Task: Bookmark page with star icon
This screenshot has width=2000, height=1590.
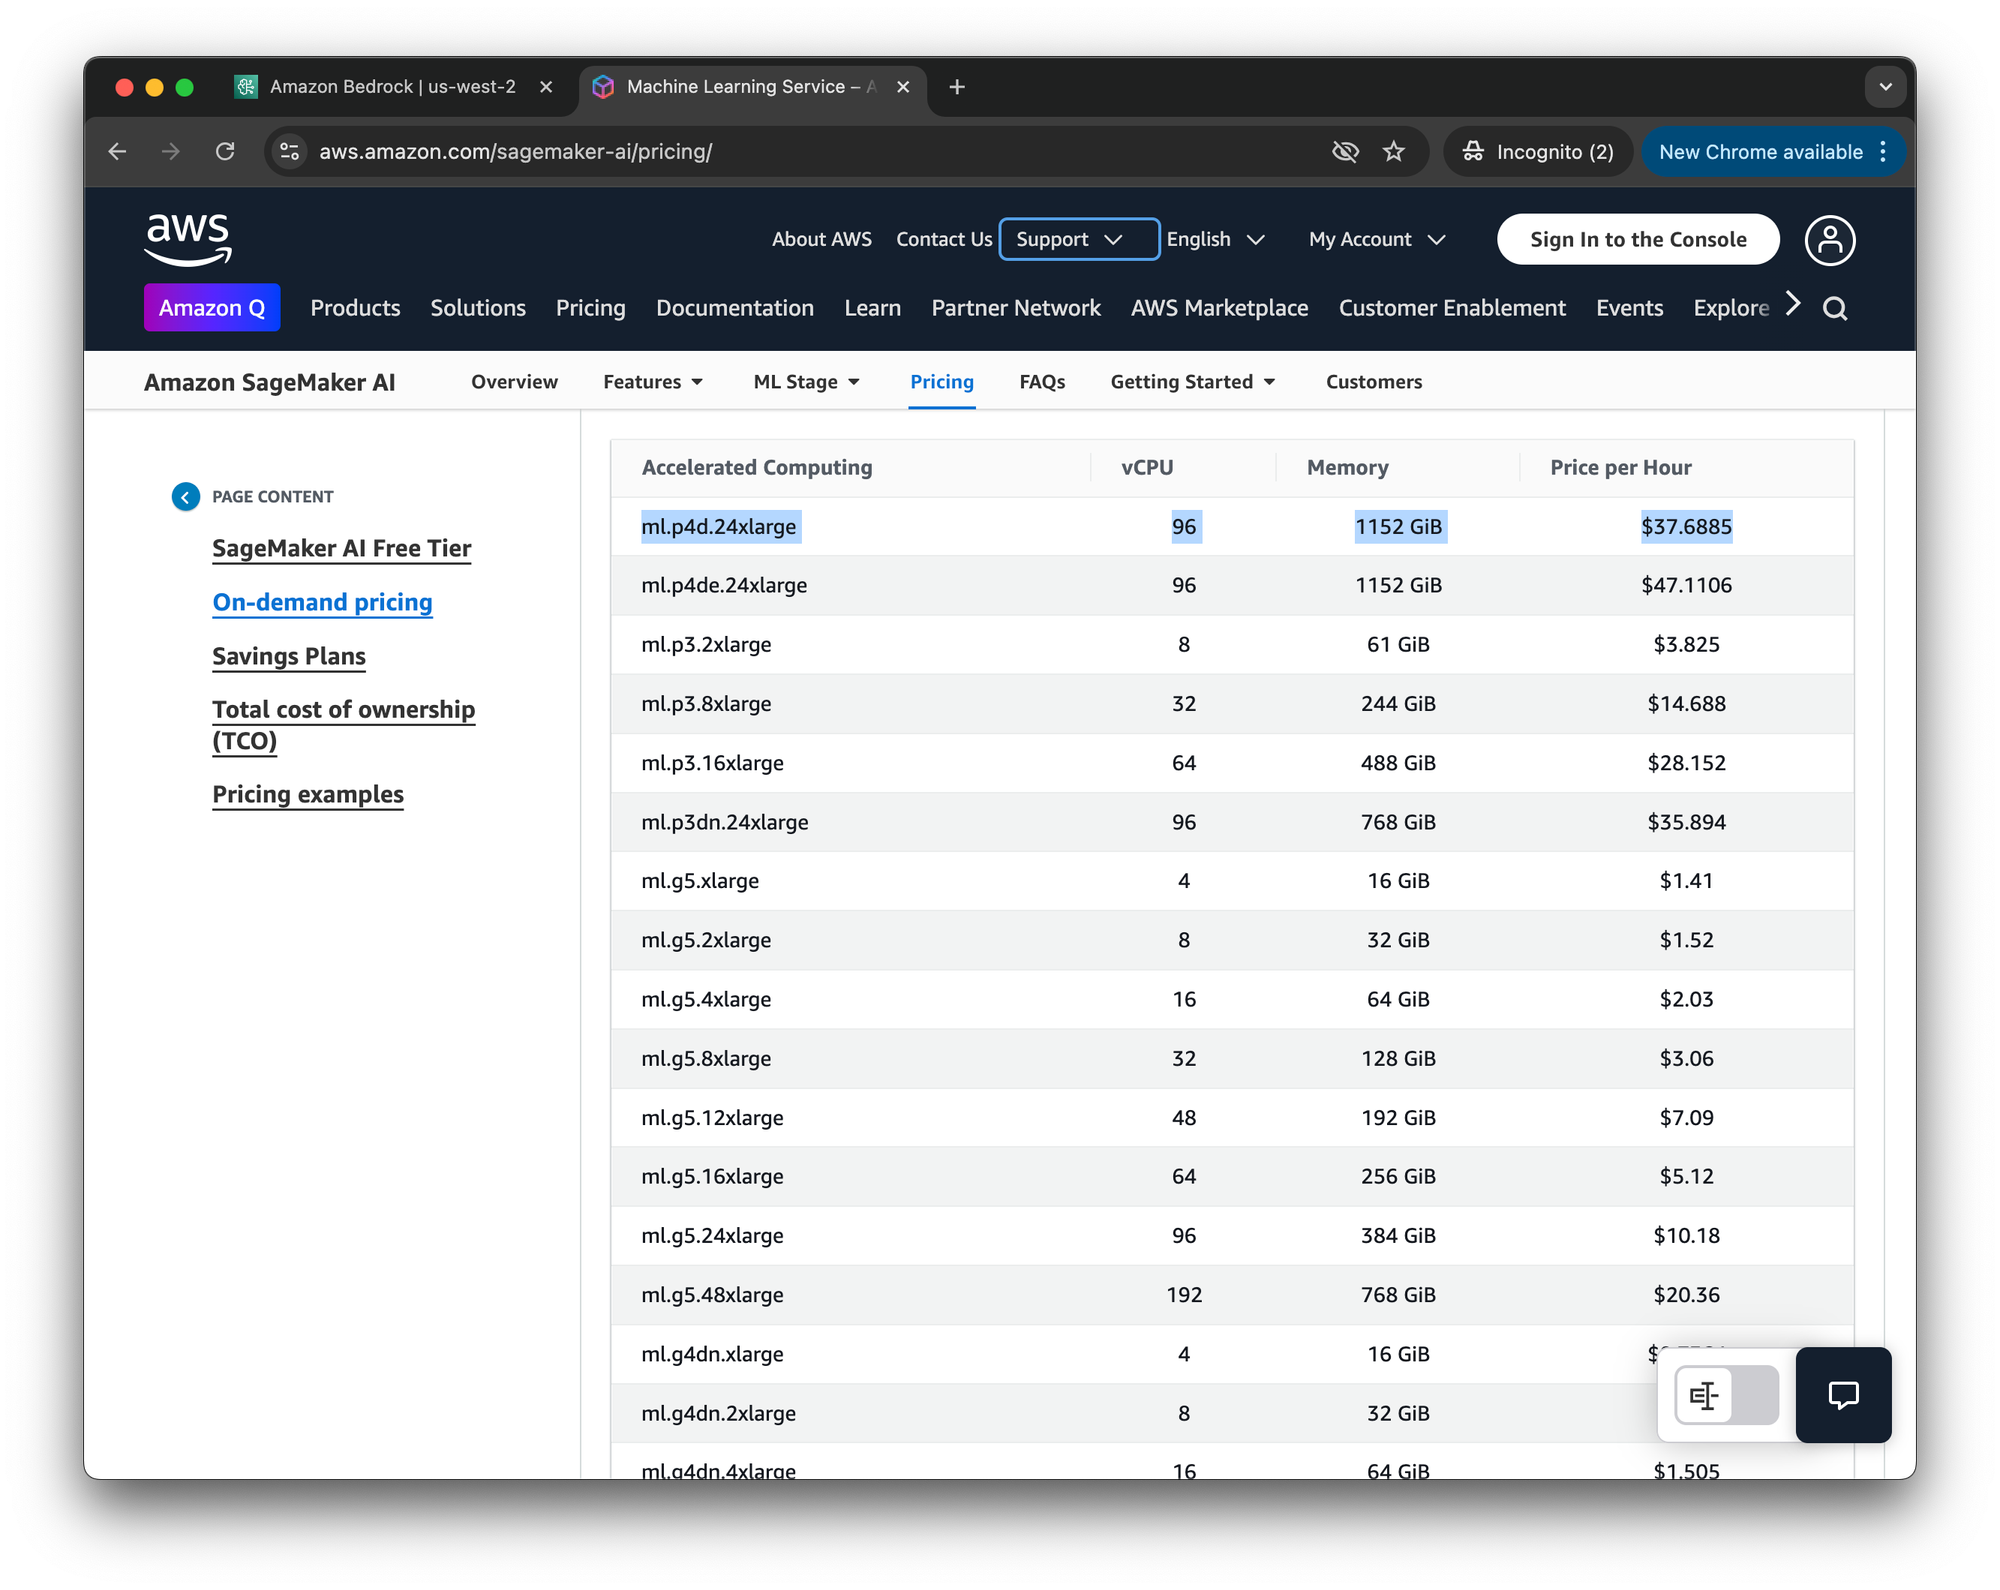Action: click(x=1393, y=152)
